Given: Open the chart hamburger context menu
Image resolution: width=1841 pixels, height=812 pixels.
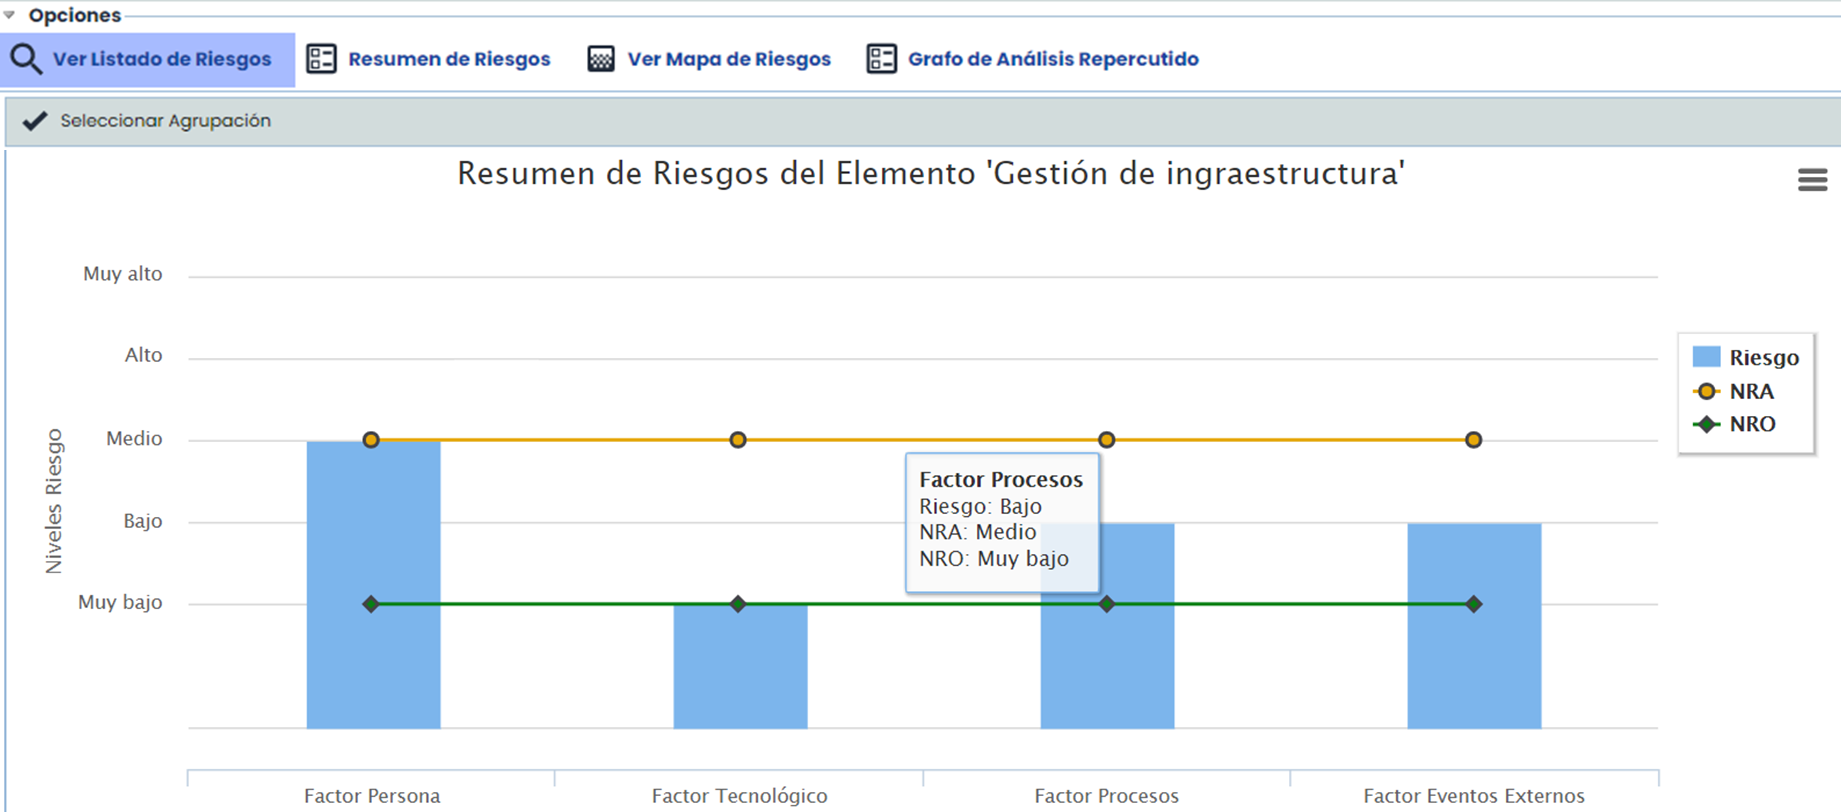Looking at the screenshot, I should click(1812, 180).
